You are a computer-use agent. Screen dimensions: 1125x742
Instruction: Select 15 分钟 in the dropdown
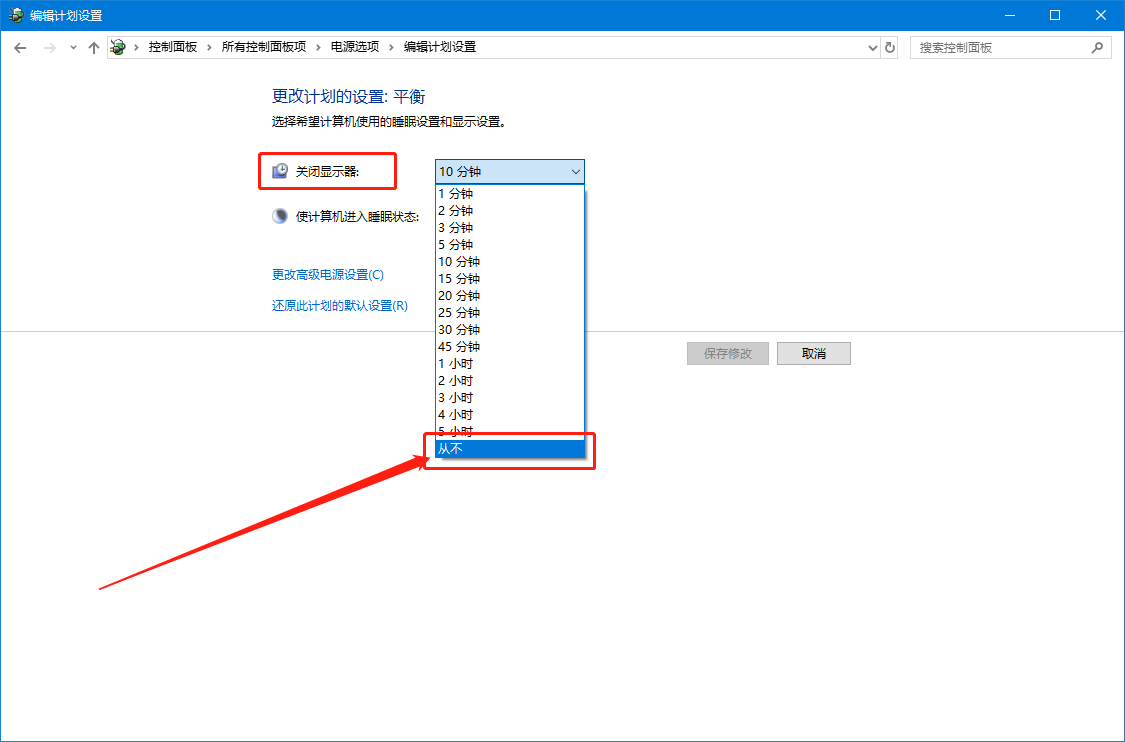pyautogui.click(x=459, y=278)
